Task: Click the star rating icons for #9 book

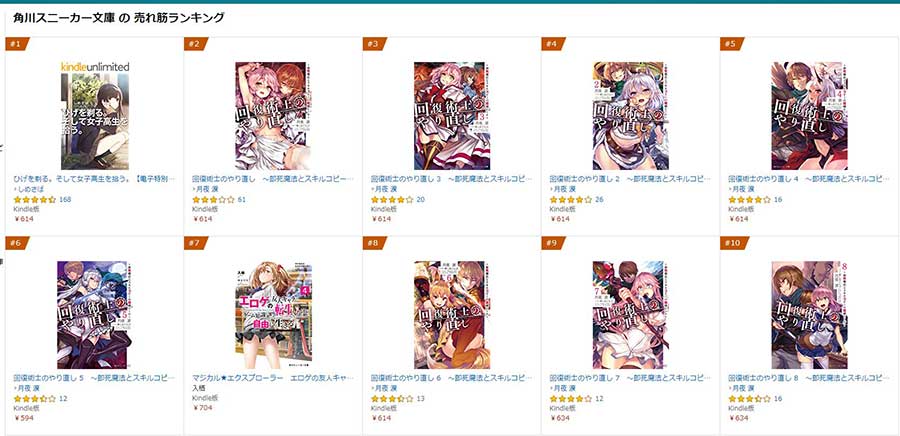Action: click(571, 398)
